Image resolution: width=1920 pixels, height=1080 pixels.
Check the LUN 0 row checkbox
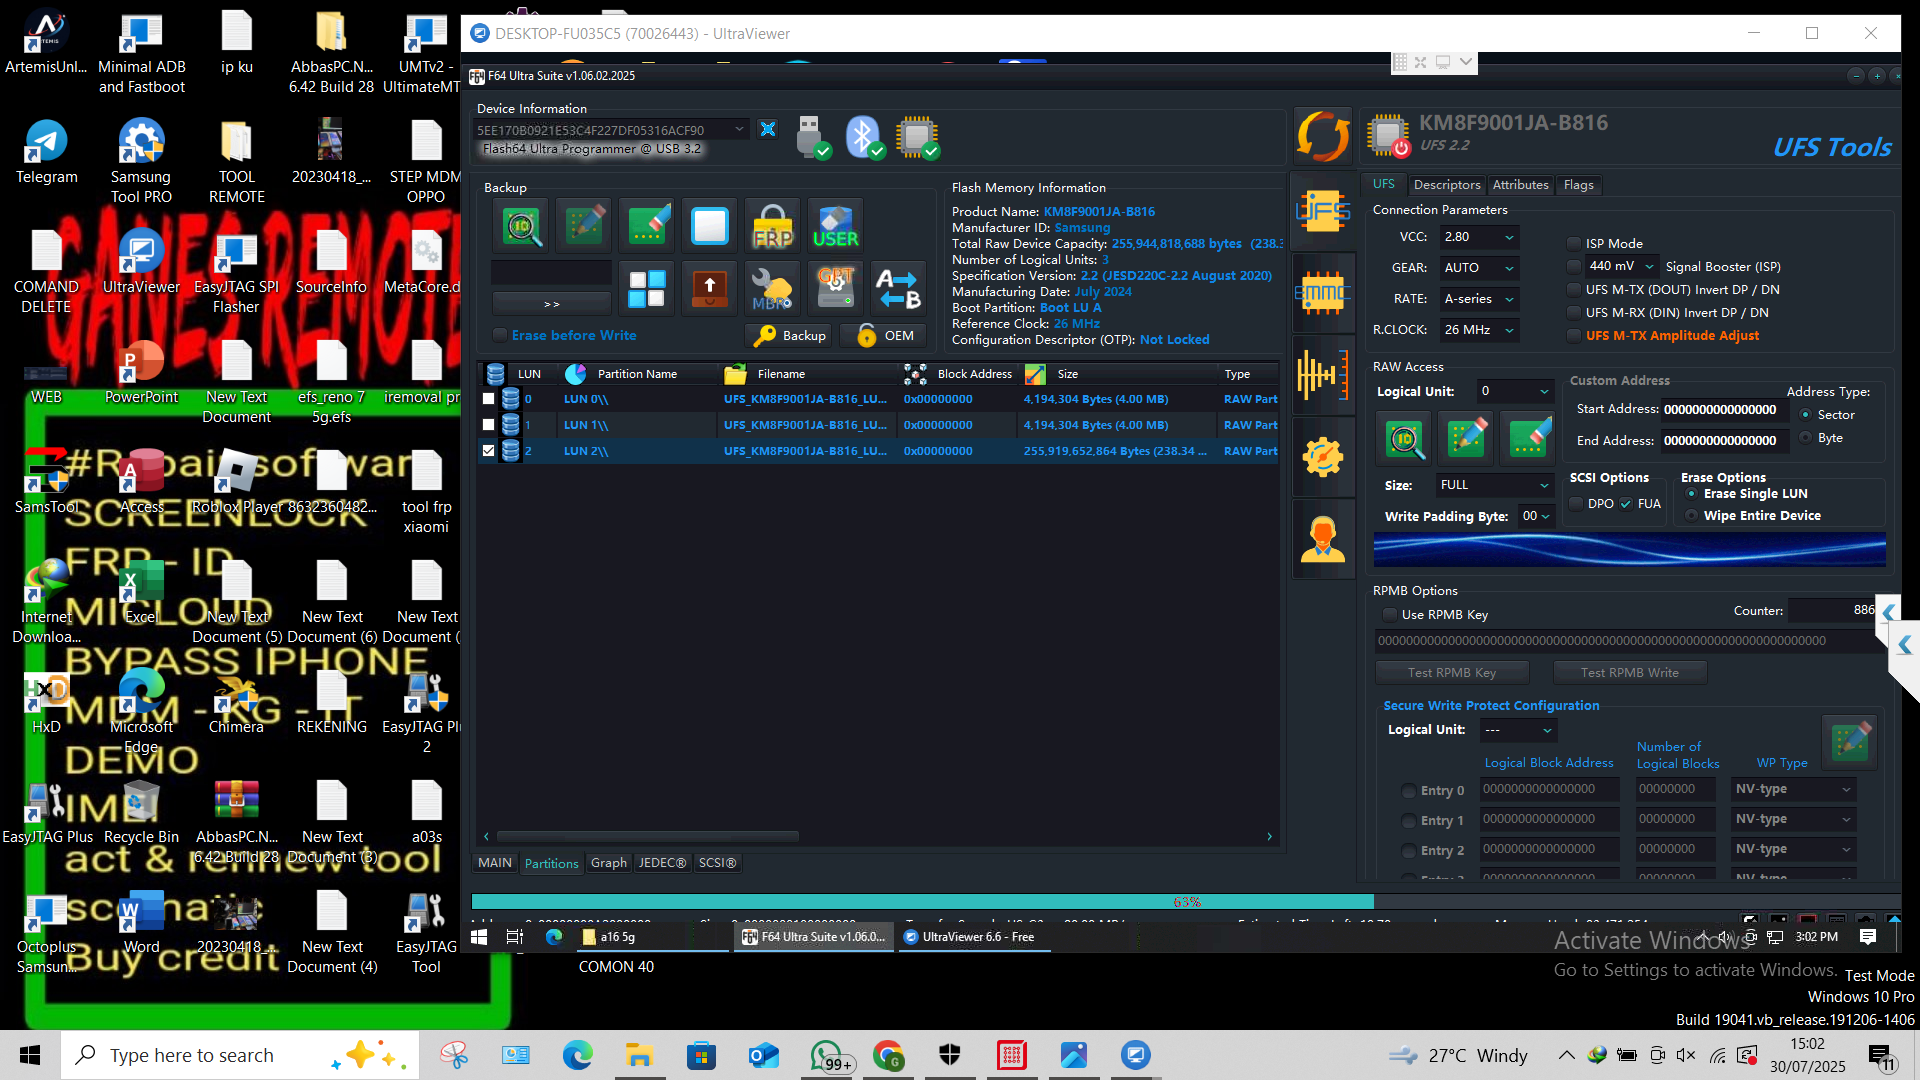pyautogui.click(x=488, y=399)
